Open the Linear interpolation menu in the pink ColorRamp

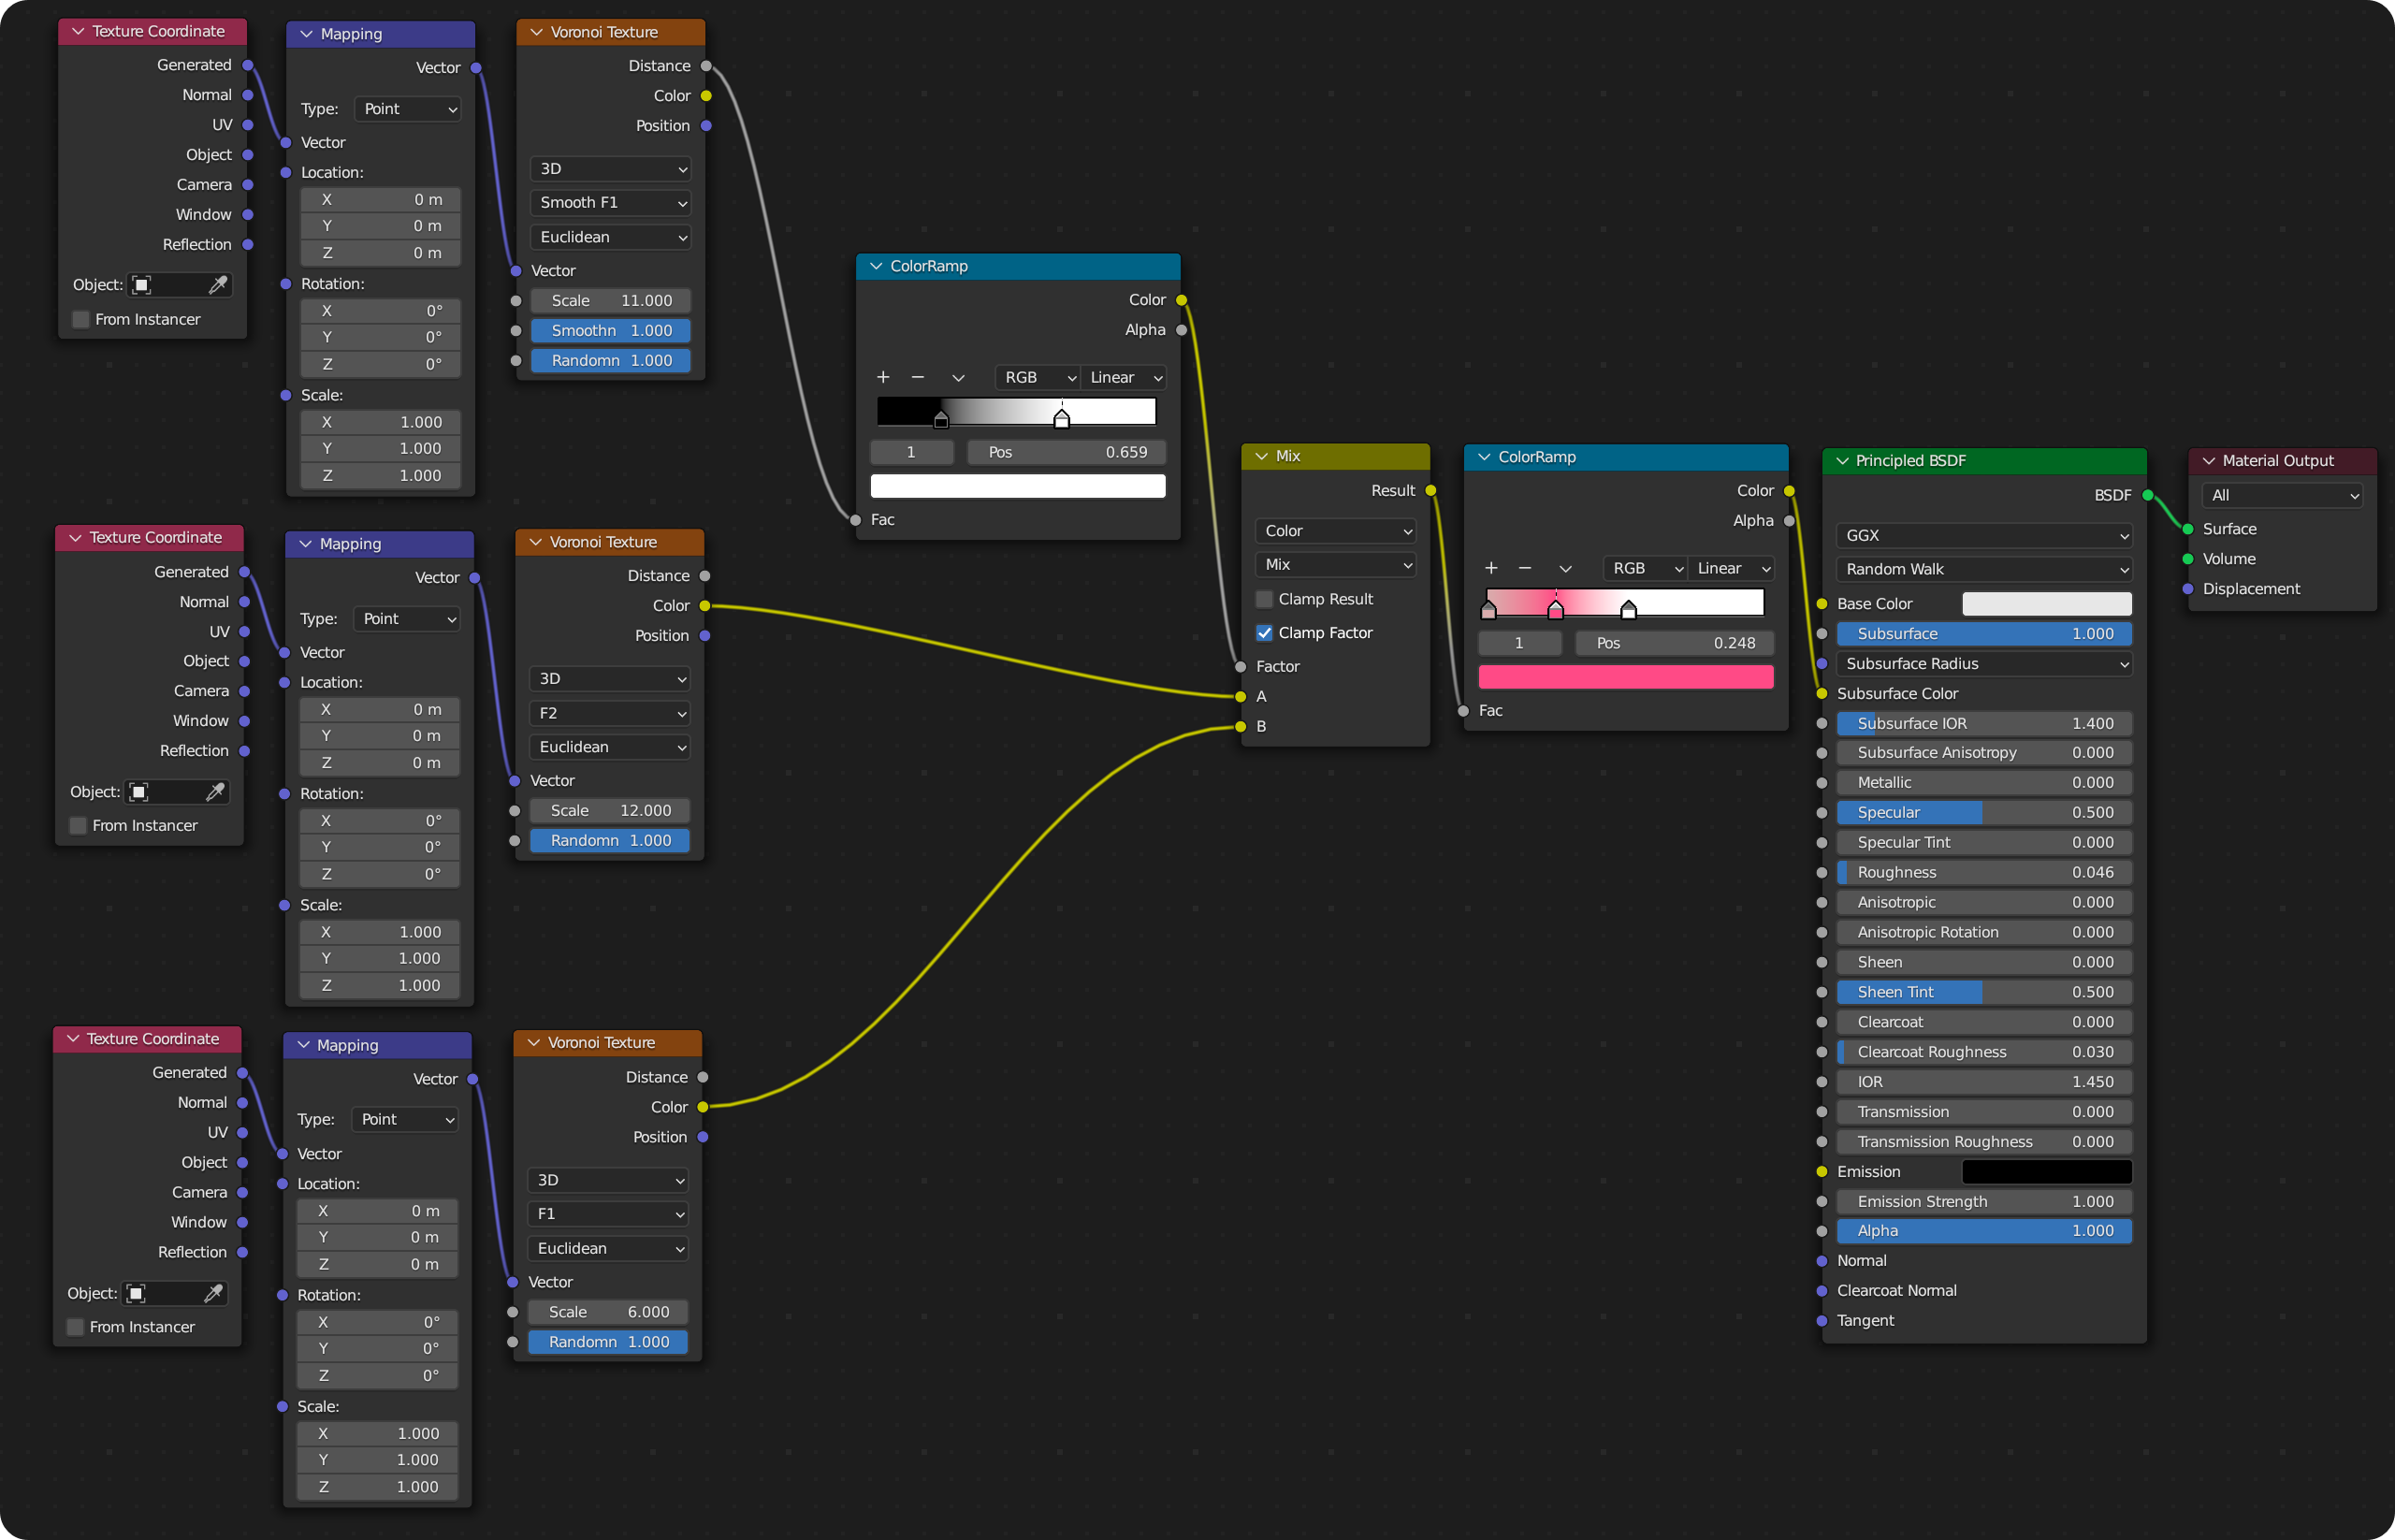click(1731, 567)
